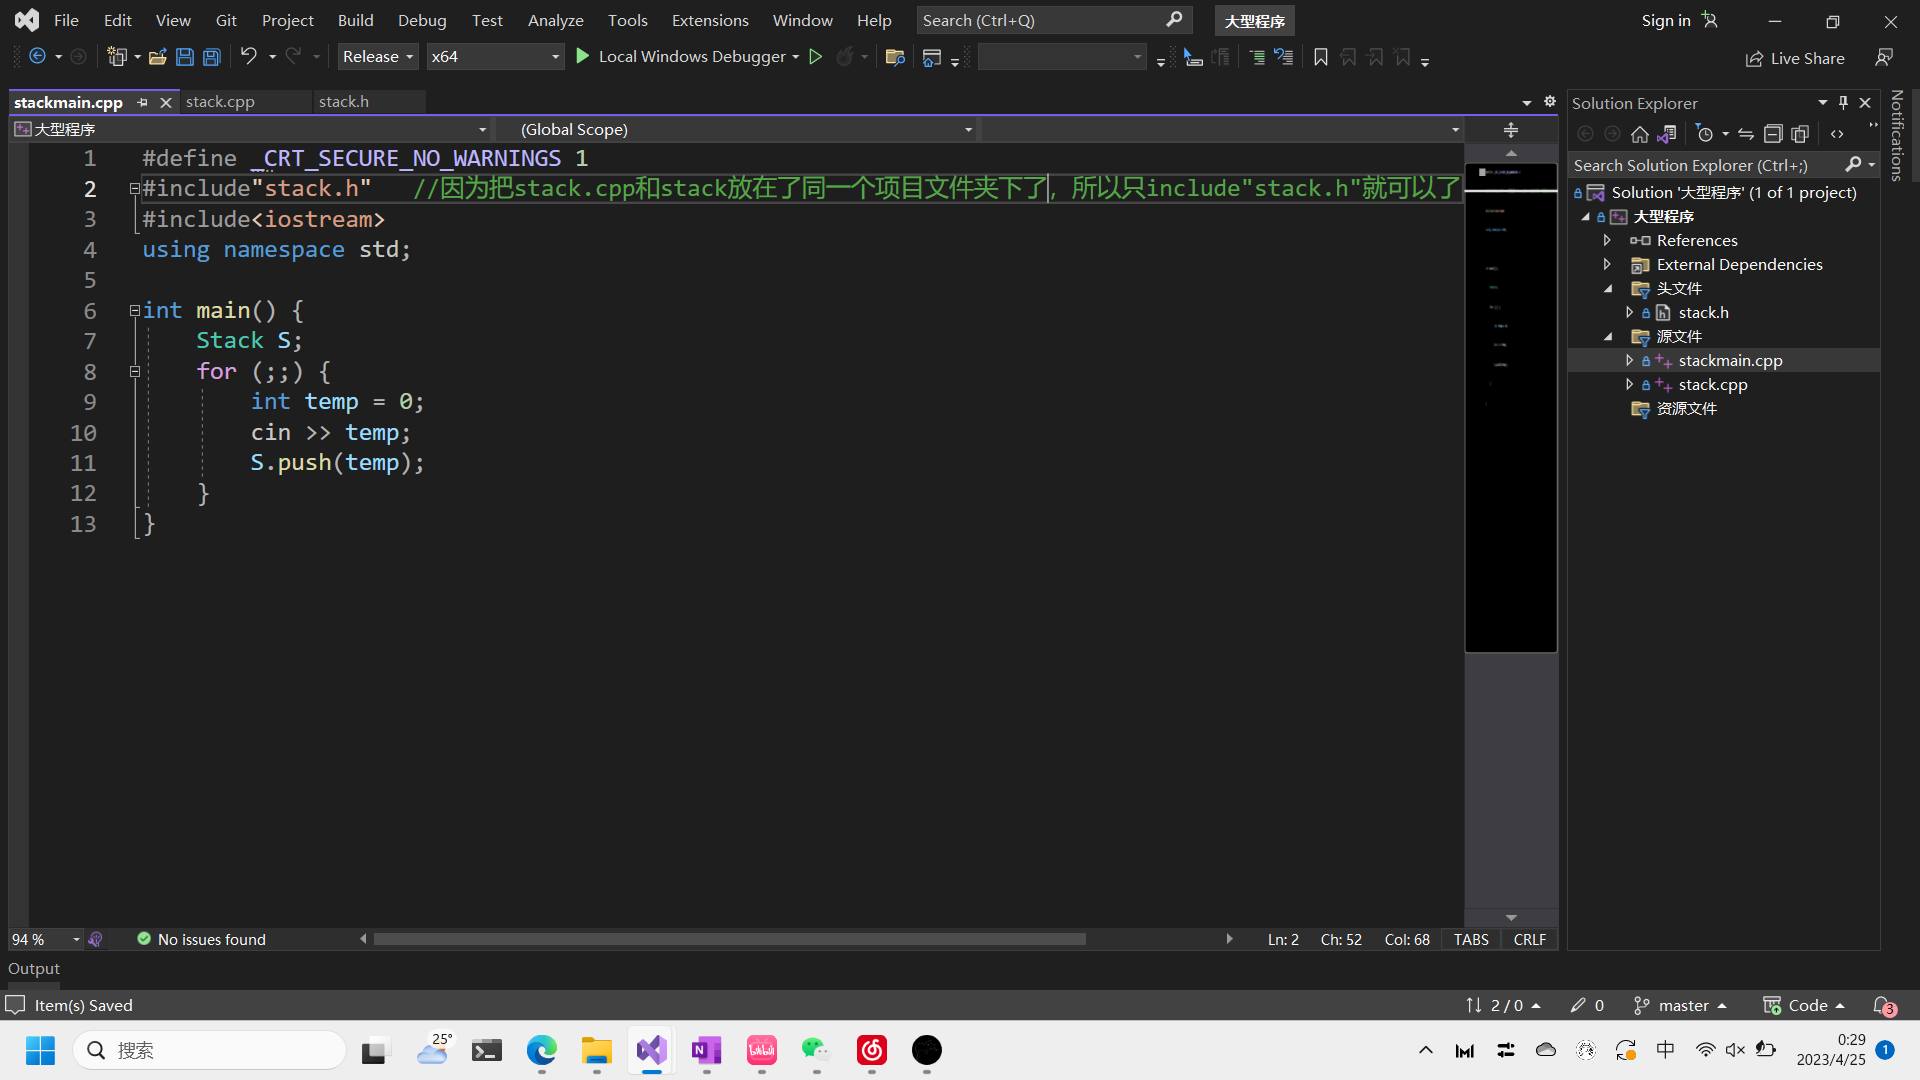Click the Solution Explorer Home icon
This screenshot has width=1920, height=1080.
(1639, 134)
